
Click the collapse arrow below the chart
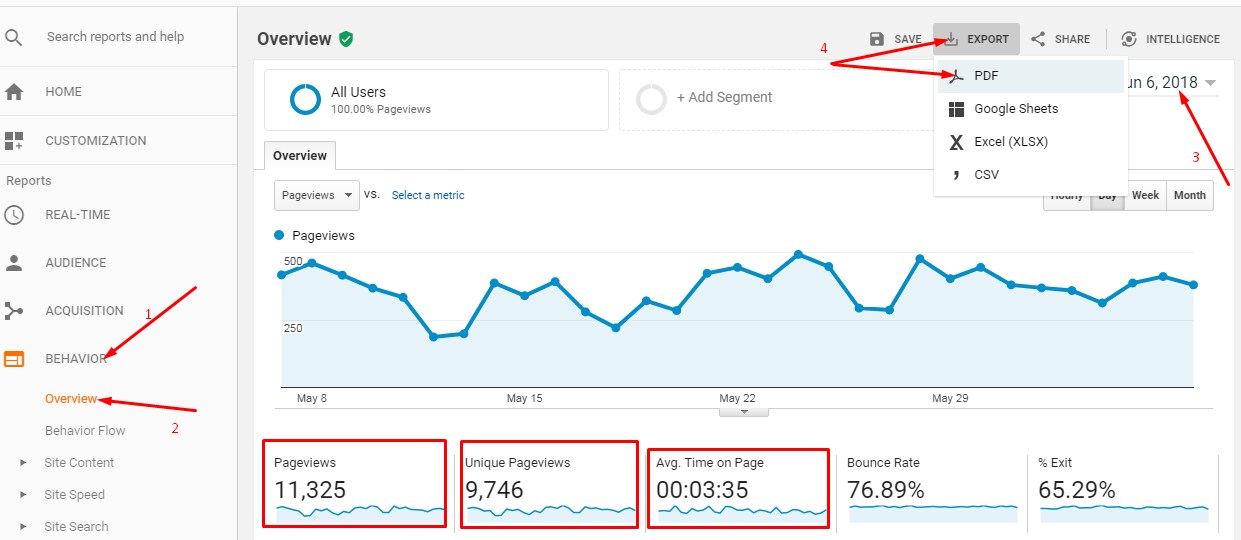click(x=744, y=410)
